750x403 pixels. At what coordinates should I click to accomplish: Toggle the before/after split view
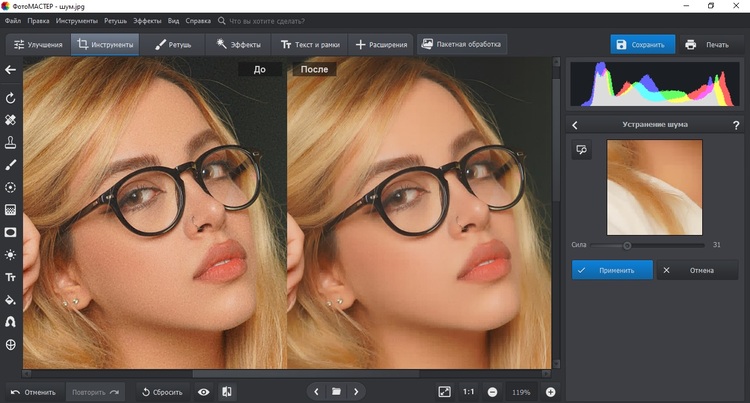click(227, 391)
